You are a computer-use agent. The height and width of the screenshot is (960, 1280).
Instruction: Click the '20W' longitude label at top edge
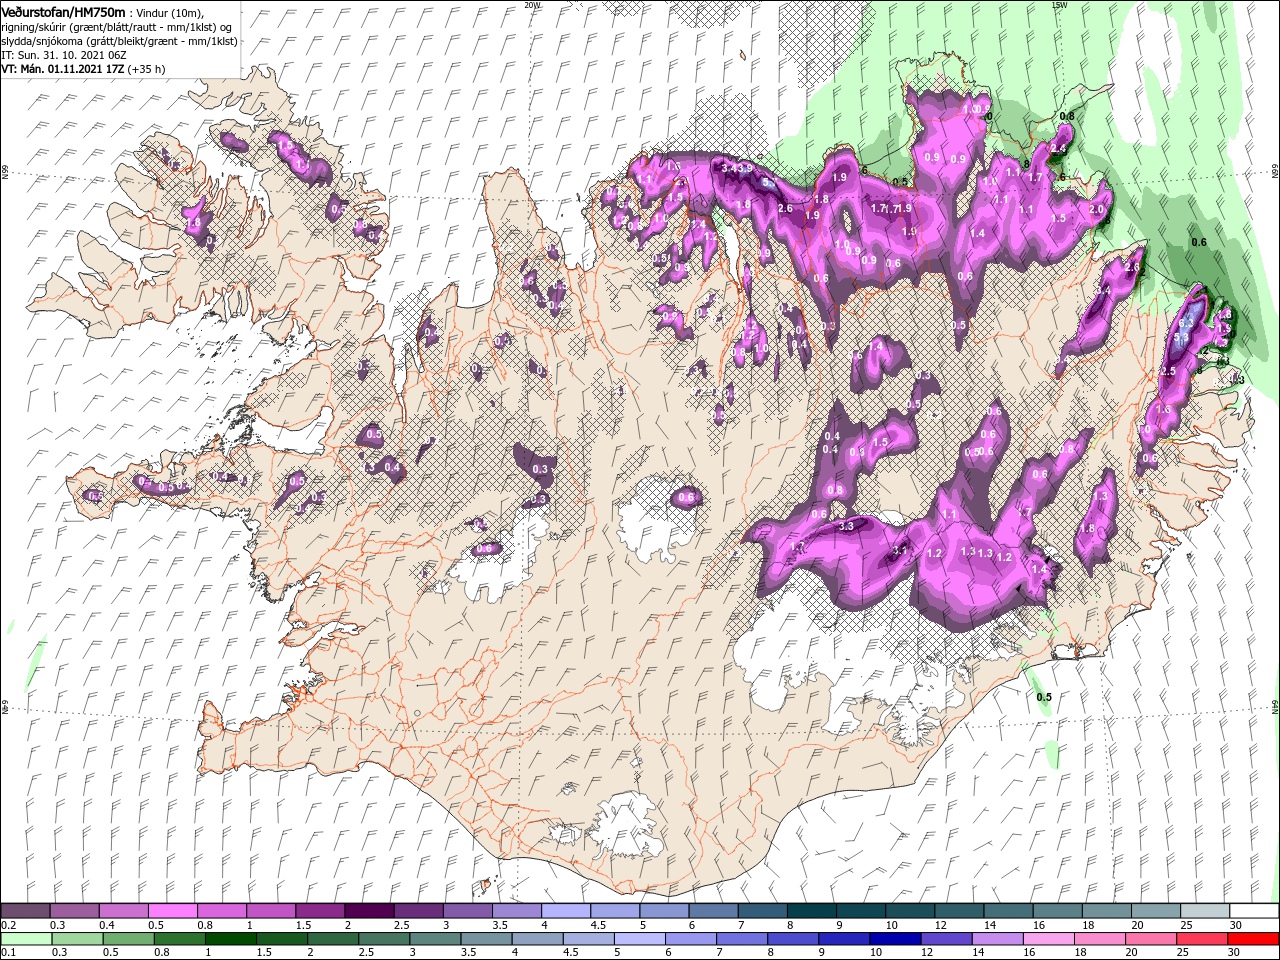532,5
